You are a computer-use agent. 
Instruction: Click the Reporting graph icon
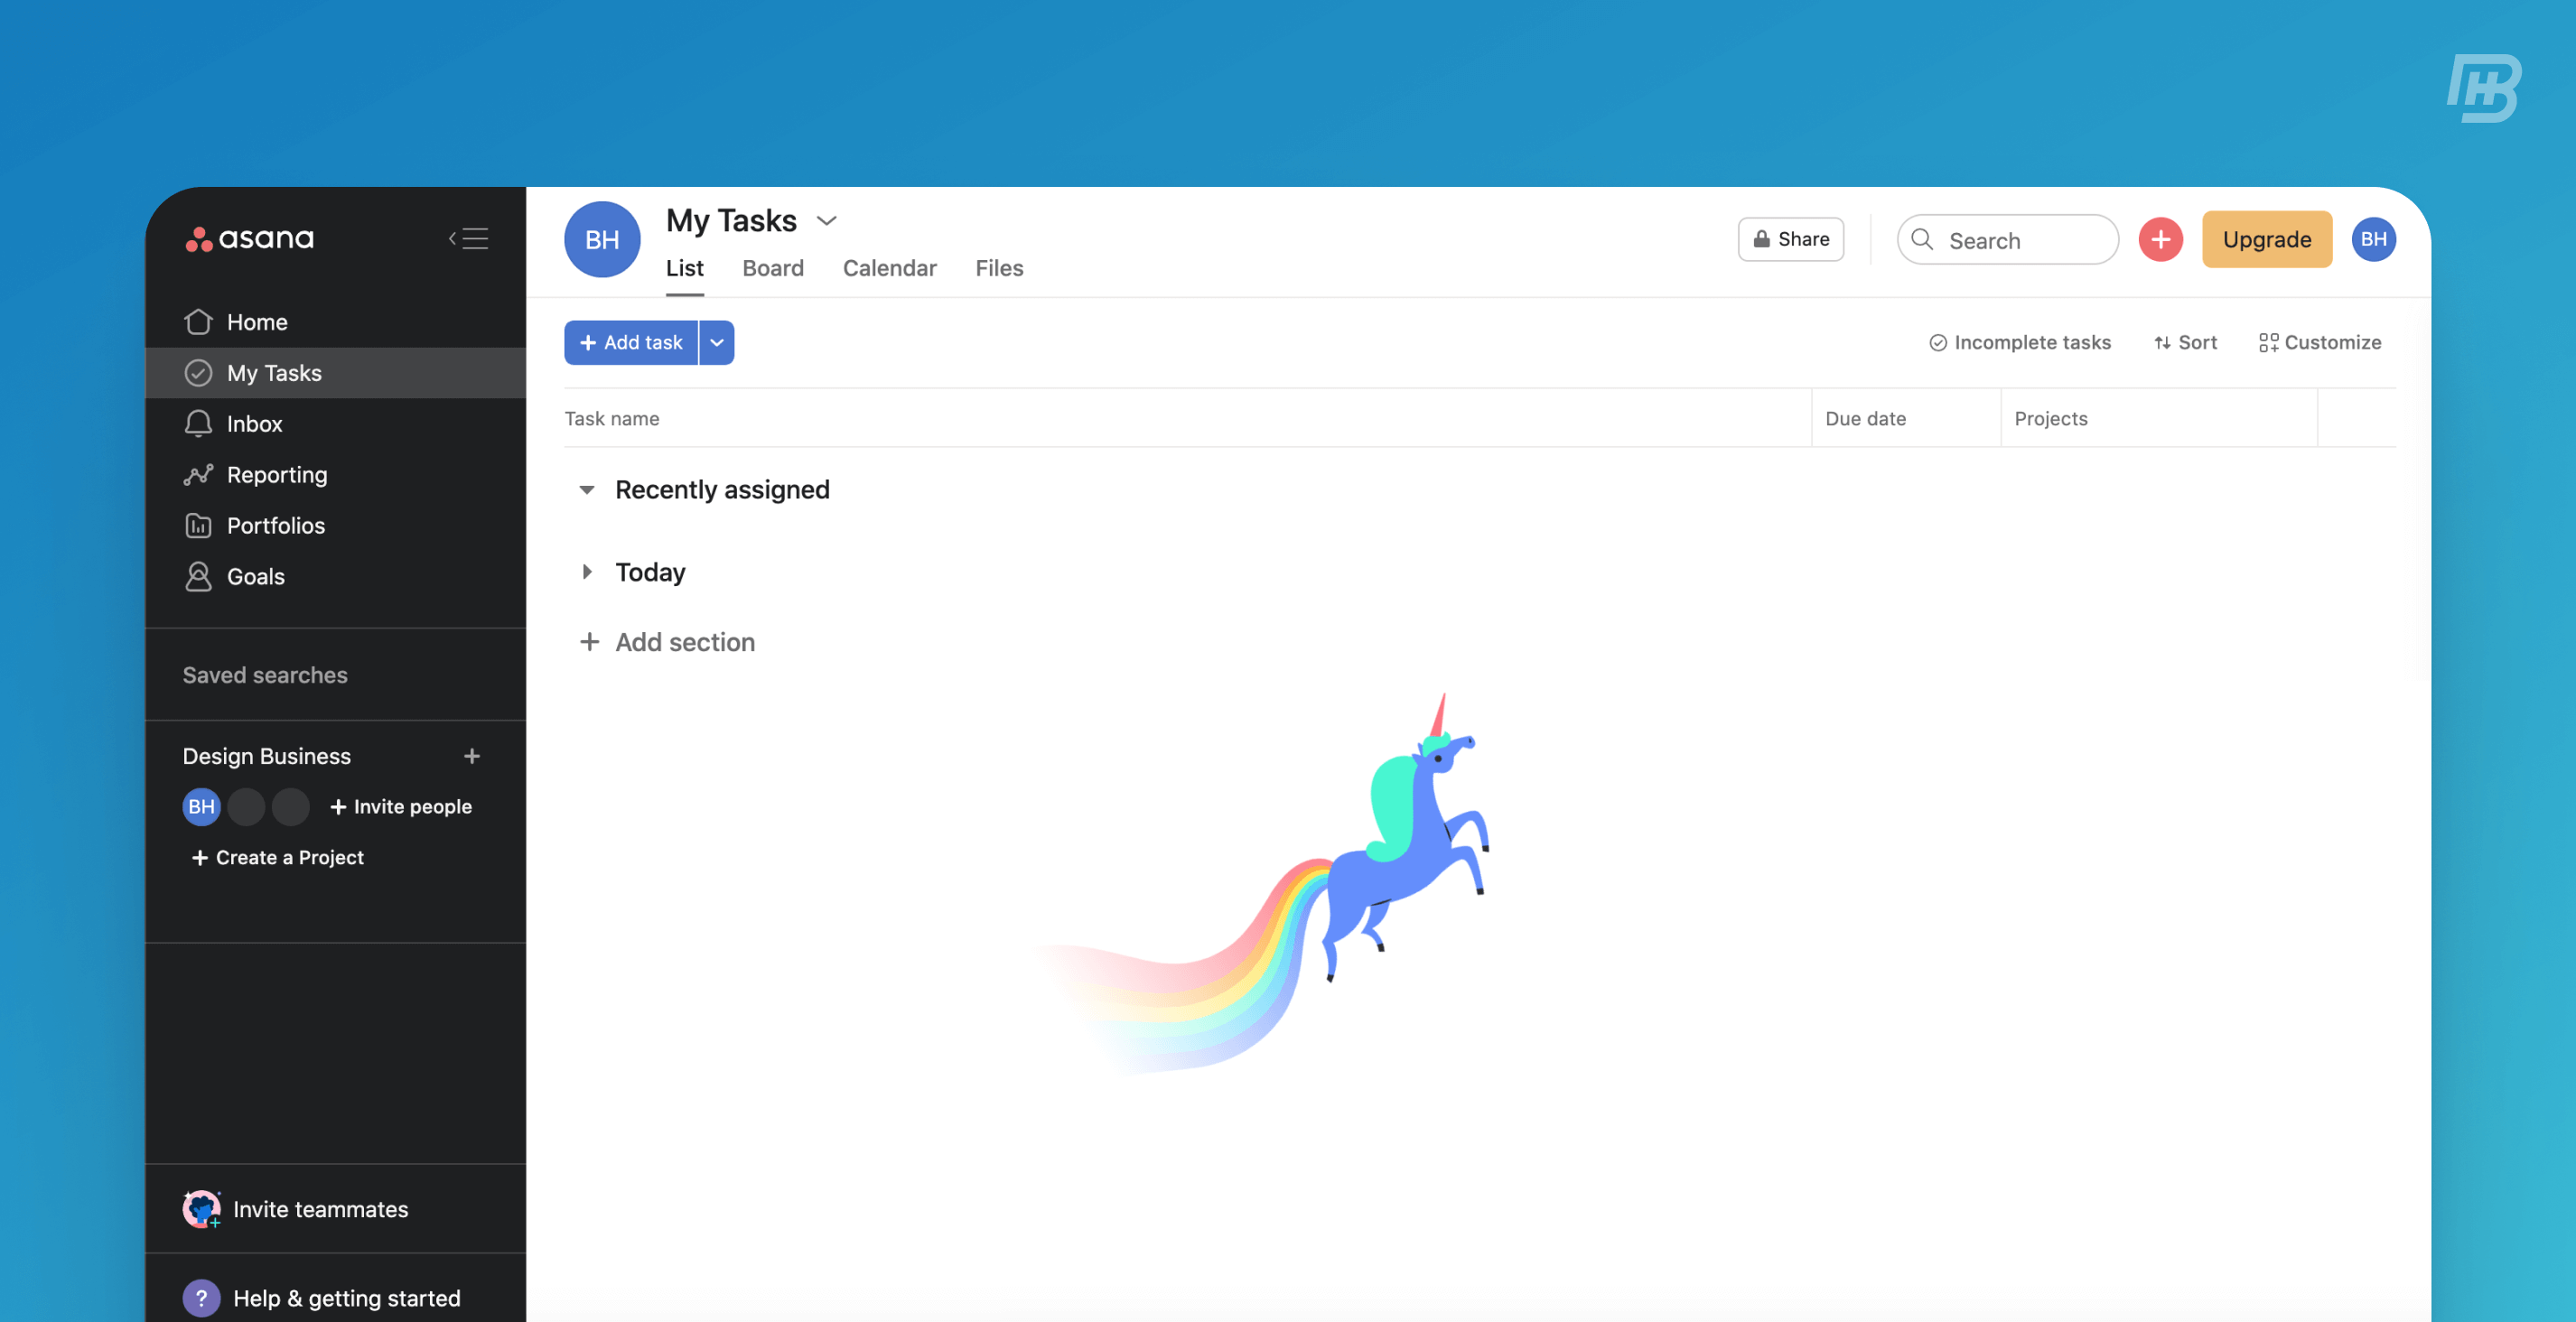(x=198, y=474)
